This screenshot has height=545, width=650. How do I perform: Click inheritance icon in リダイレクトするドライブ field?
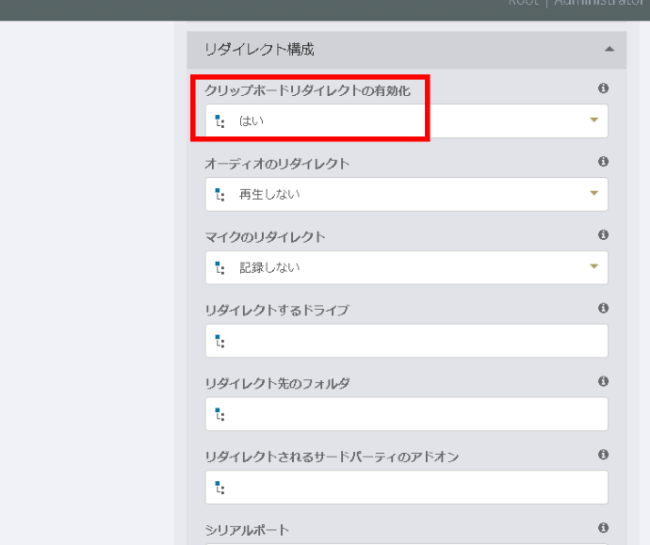tap(220, 341)
